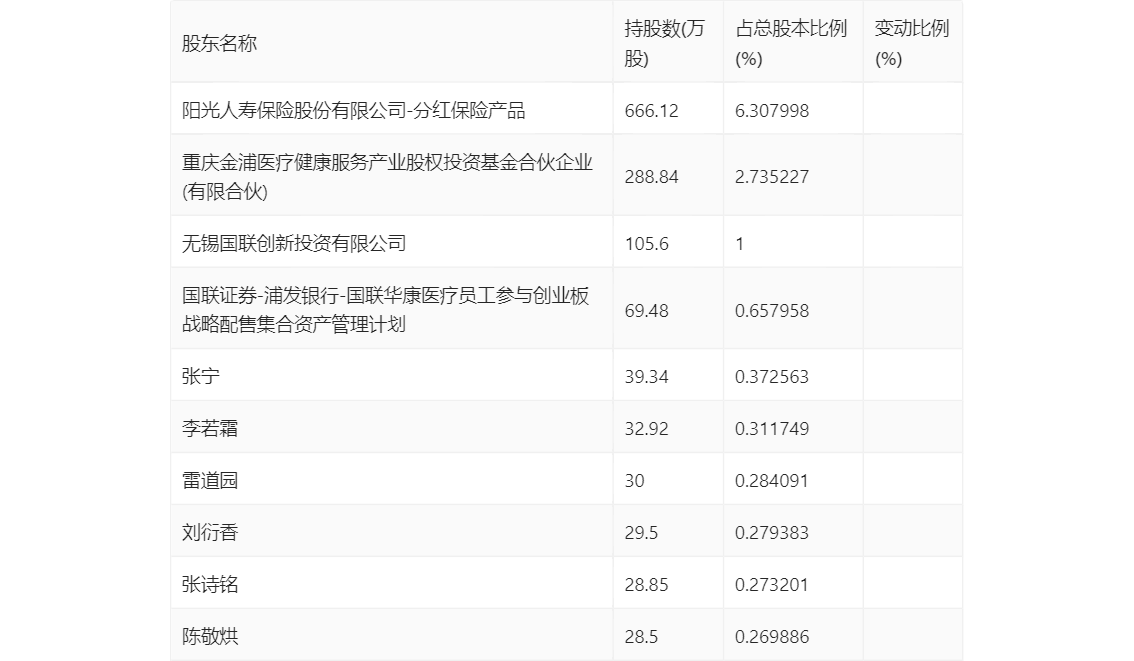Click shareholder name 李若霜
Screen dimensions: 1134x661
[210, 429]
